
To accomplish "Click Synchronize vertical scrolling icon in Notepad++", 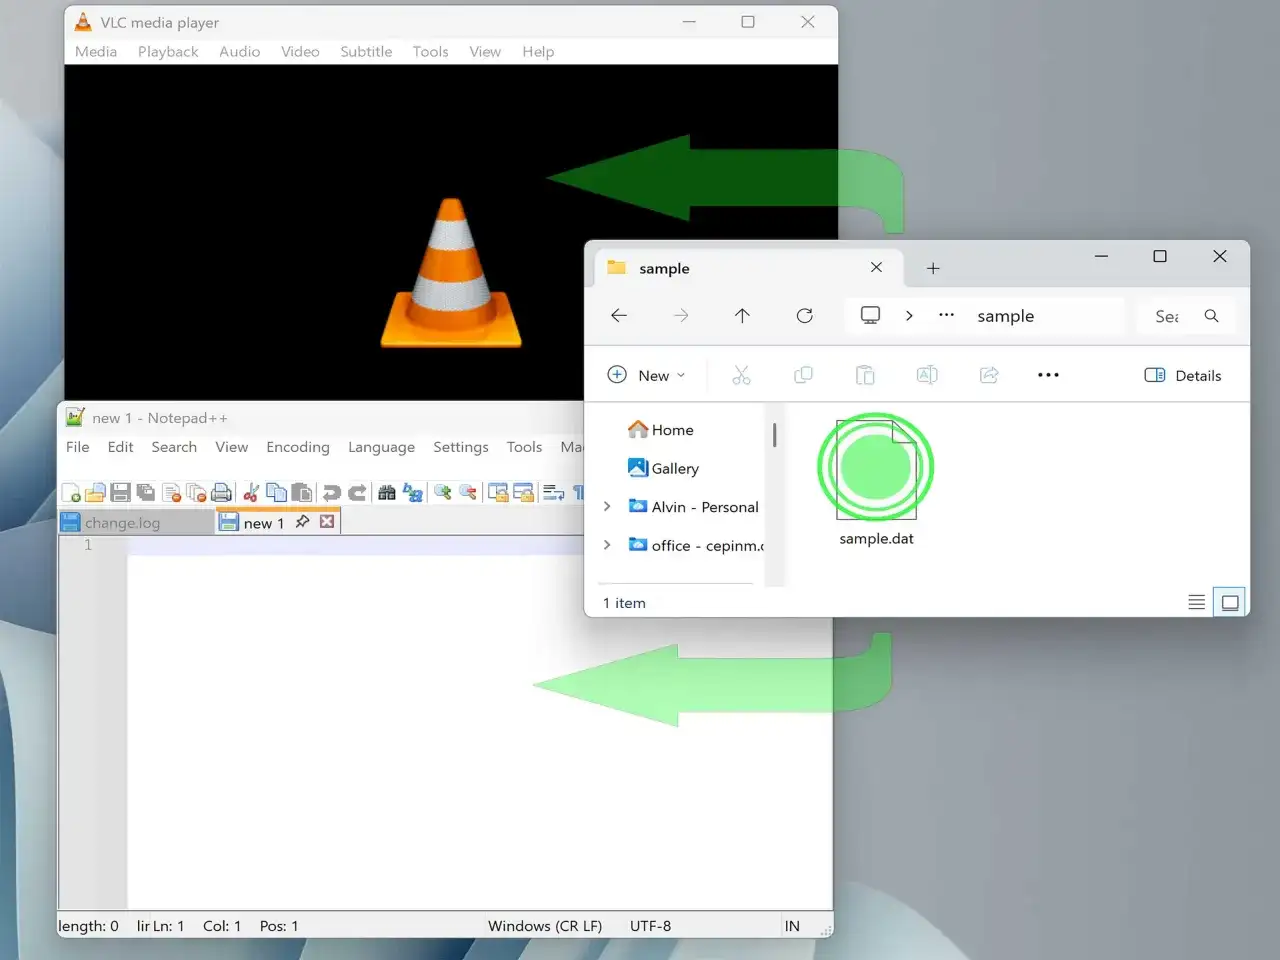I will pos(498,492).
